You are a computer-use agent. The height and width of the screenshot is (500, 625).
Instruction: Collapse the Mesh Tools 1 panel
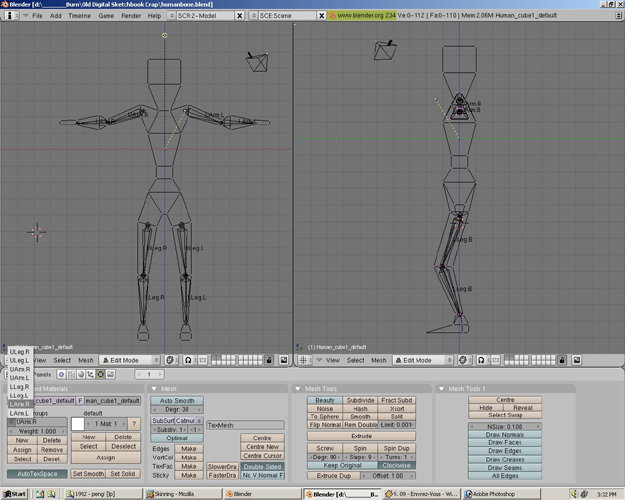(441, 389)
